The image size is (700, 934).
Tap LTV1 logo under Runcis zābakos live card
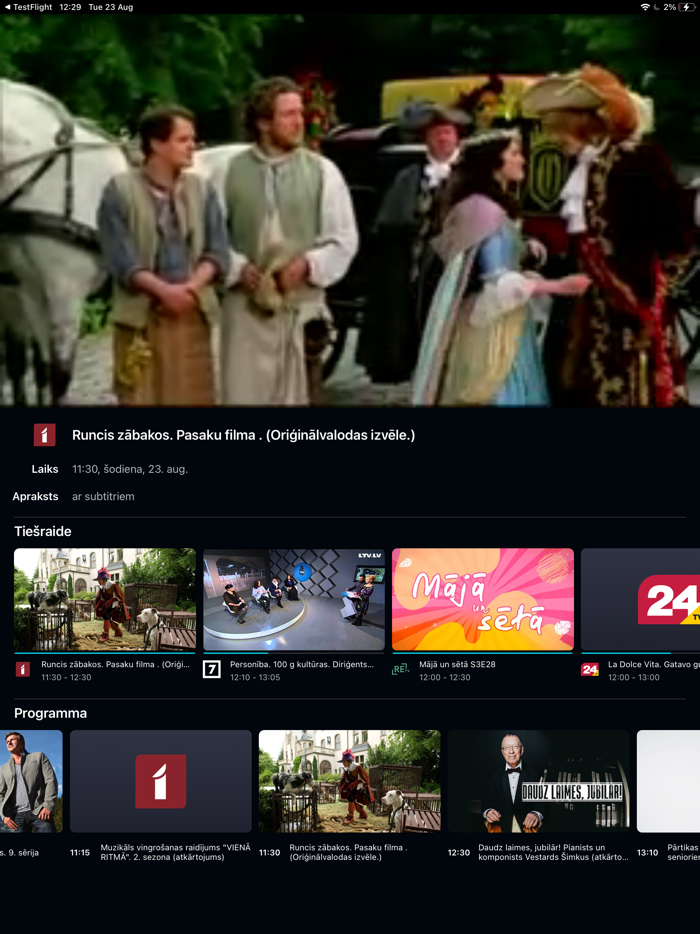(x=23, y=670)
